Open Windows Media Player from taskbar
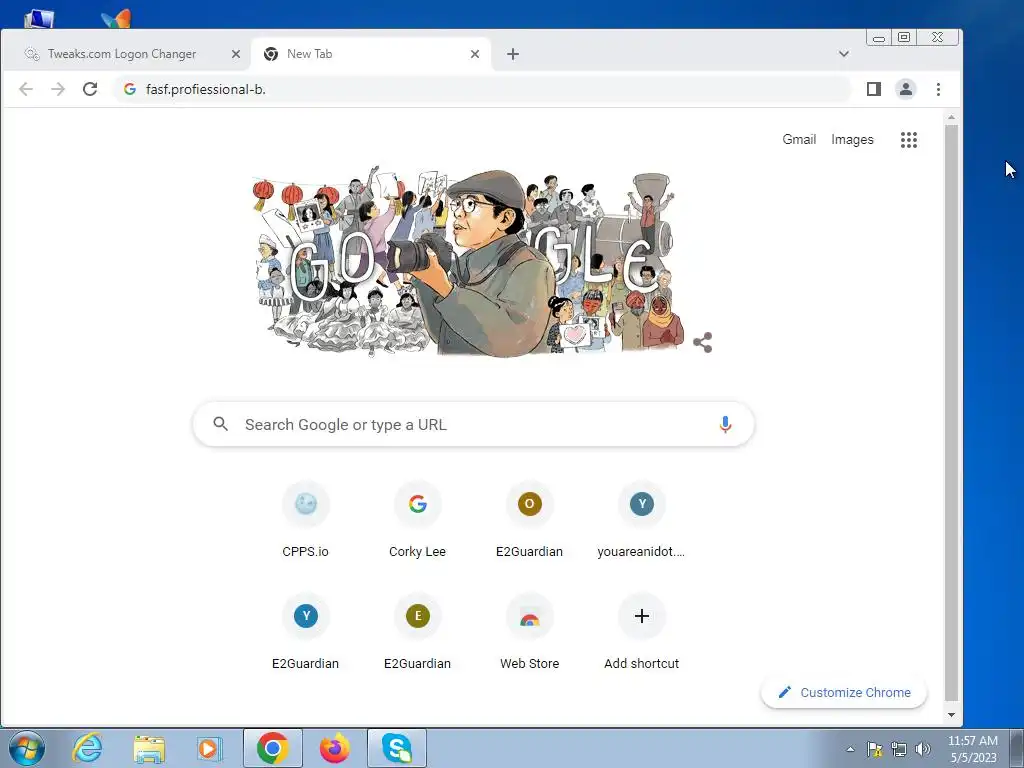 click(x=210, y=748)
